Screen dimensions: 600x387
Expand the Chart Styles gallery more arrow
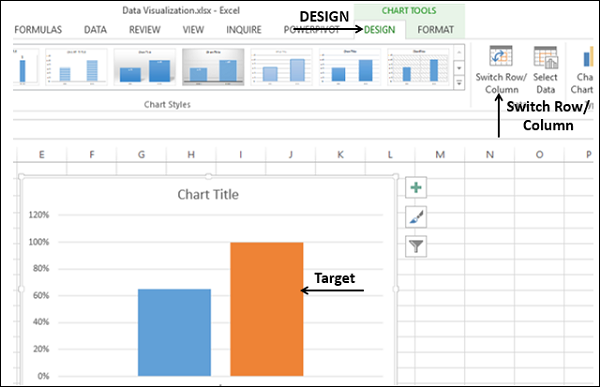(459, 83)
